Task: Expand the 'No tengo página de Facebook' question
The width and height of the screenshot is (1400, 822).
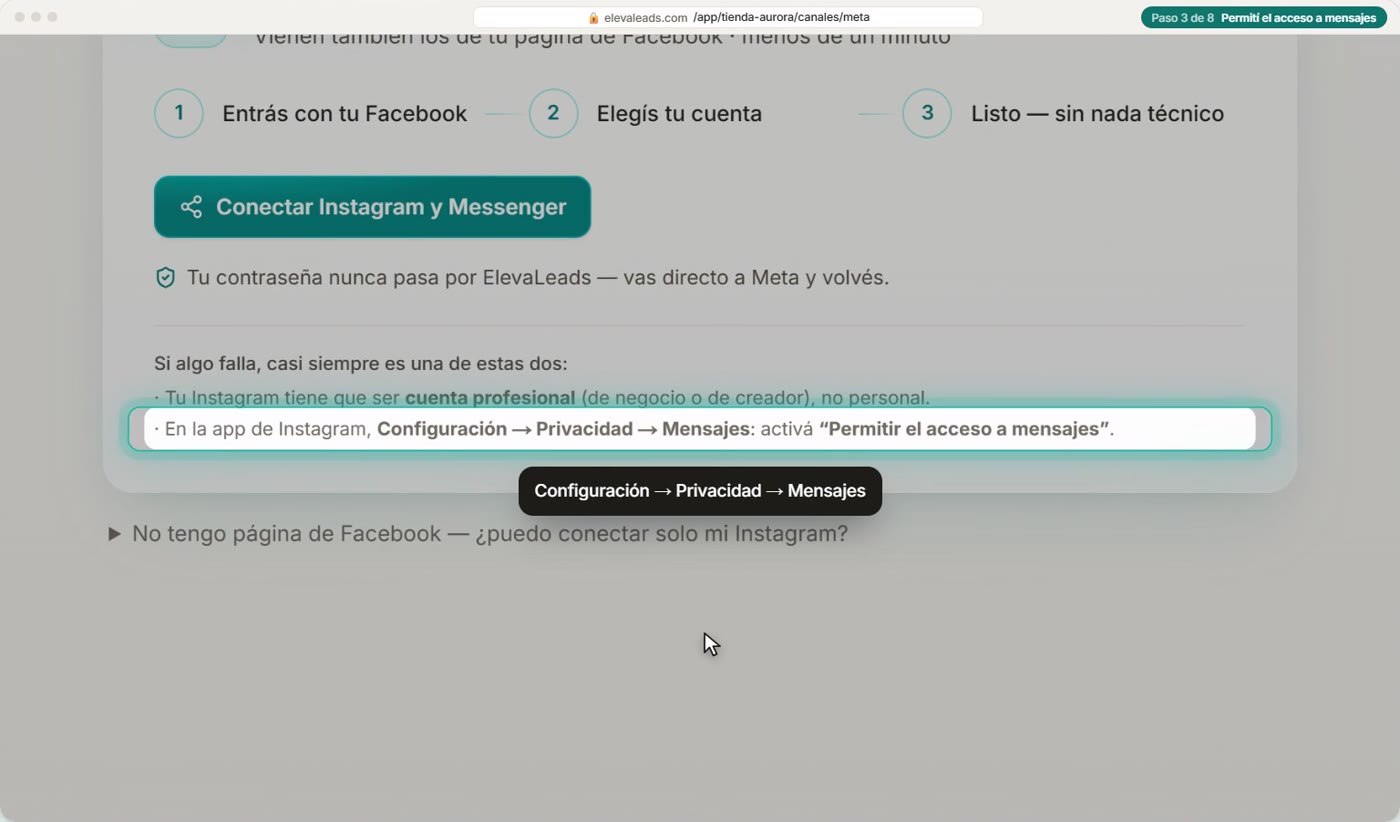Action: (x=478, y=534)
